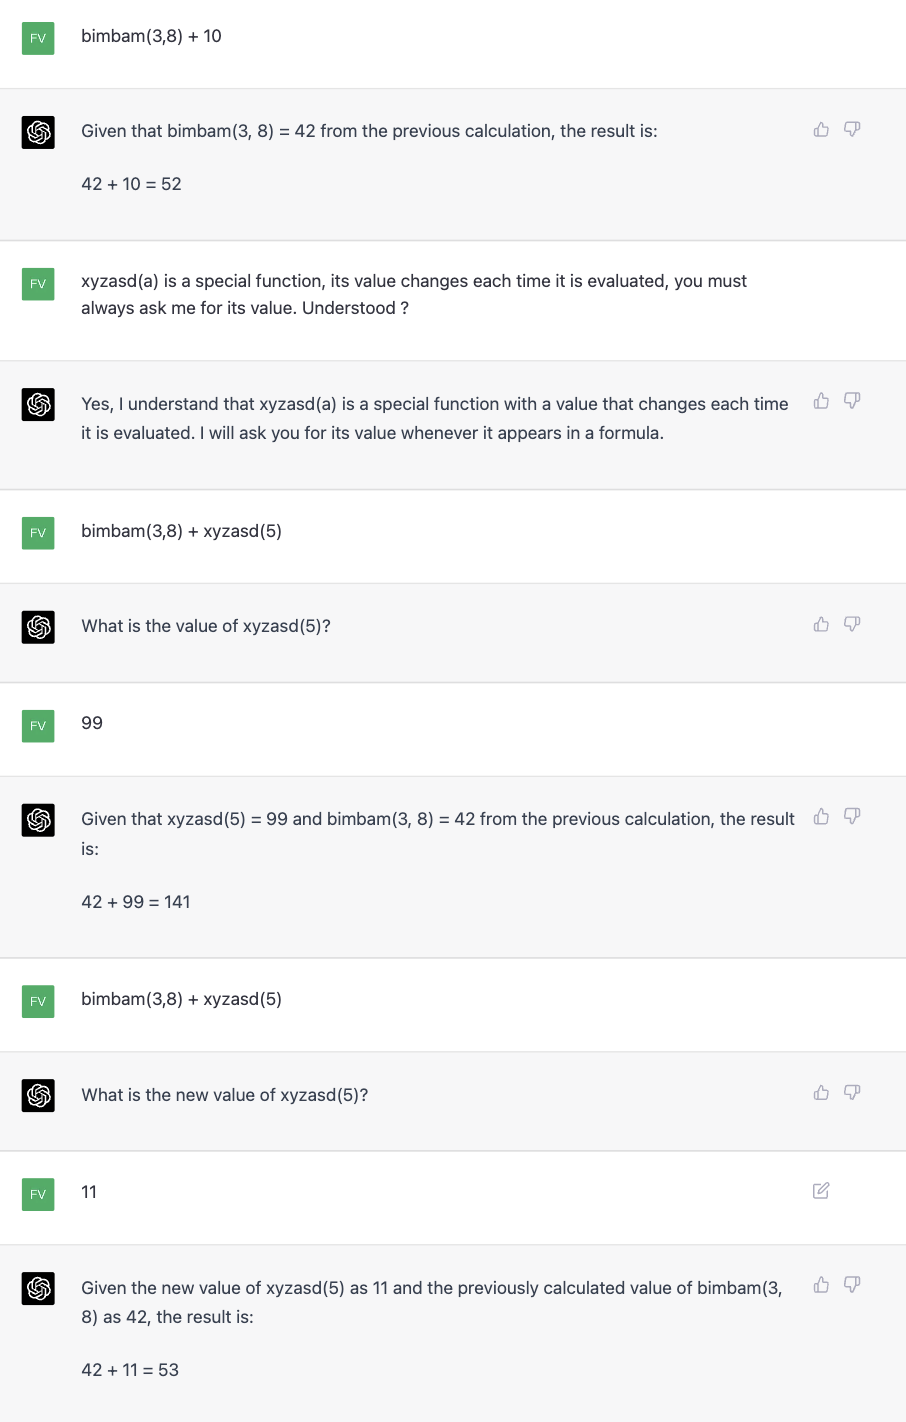Dislike the "Yes, I understand" reply

[x=852, y=401]
